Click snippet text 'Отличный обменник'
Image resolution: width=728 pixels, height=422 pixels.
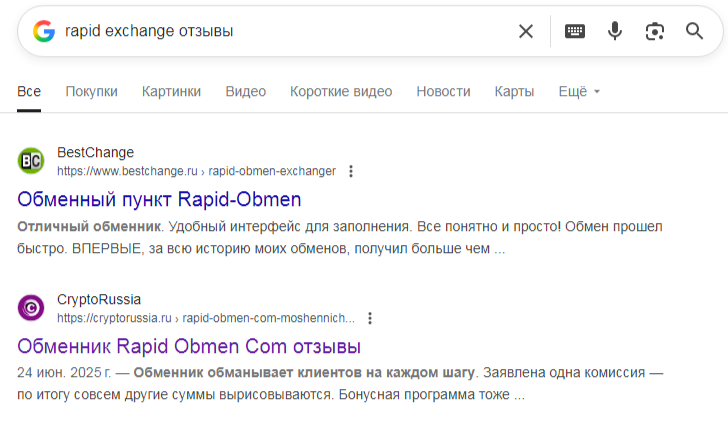pyautogui.click(x=89, y=227)
